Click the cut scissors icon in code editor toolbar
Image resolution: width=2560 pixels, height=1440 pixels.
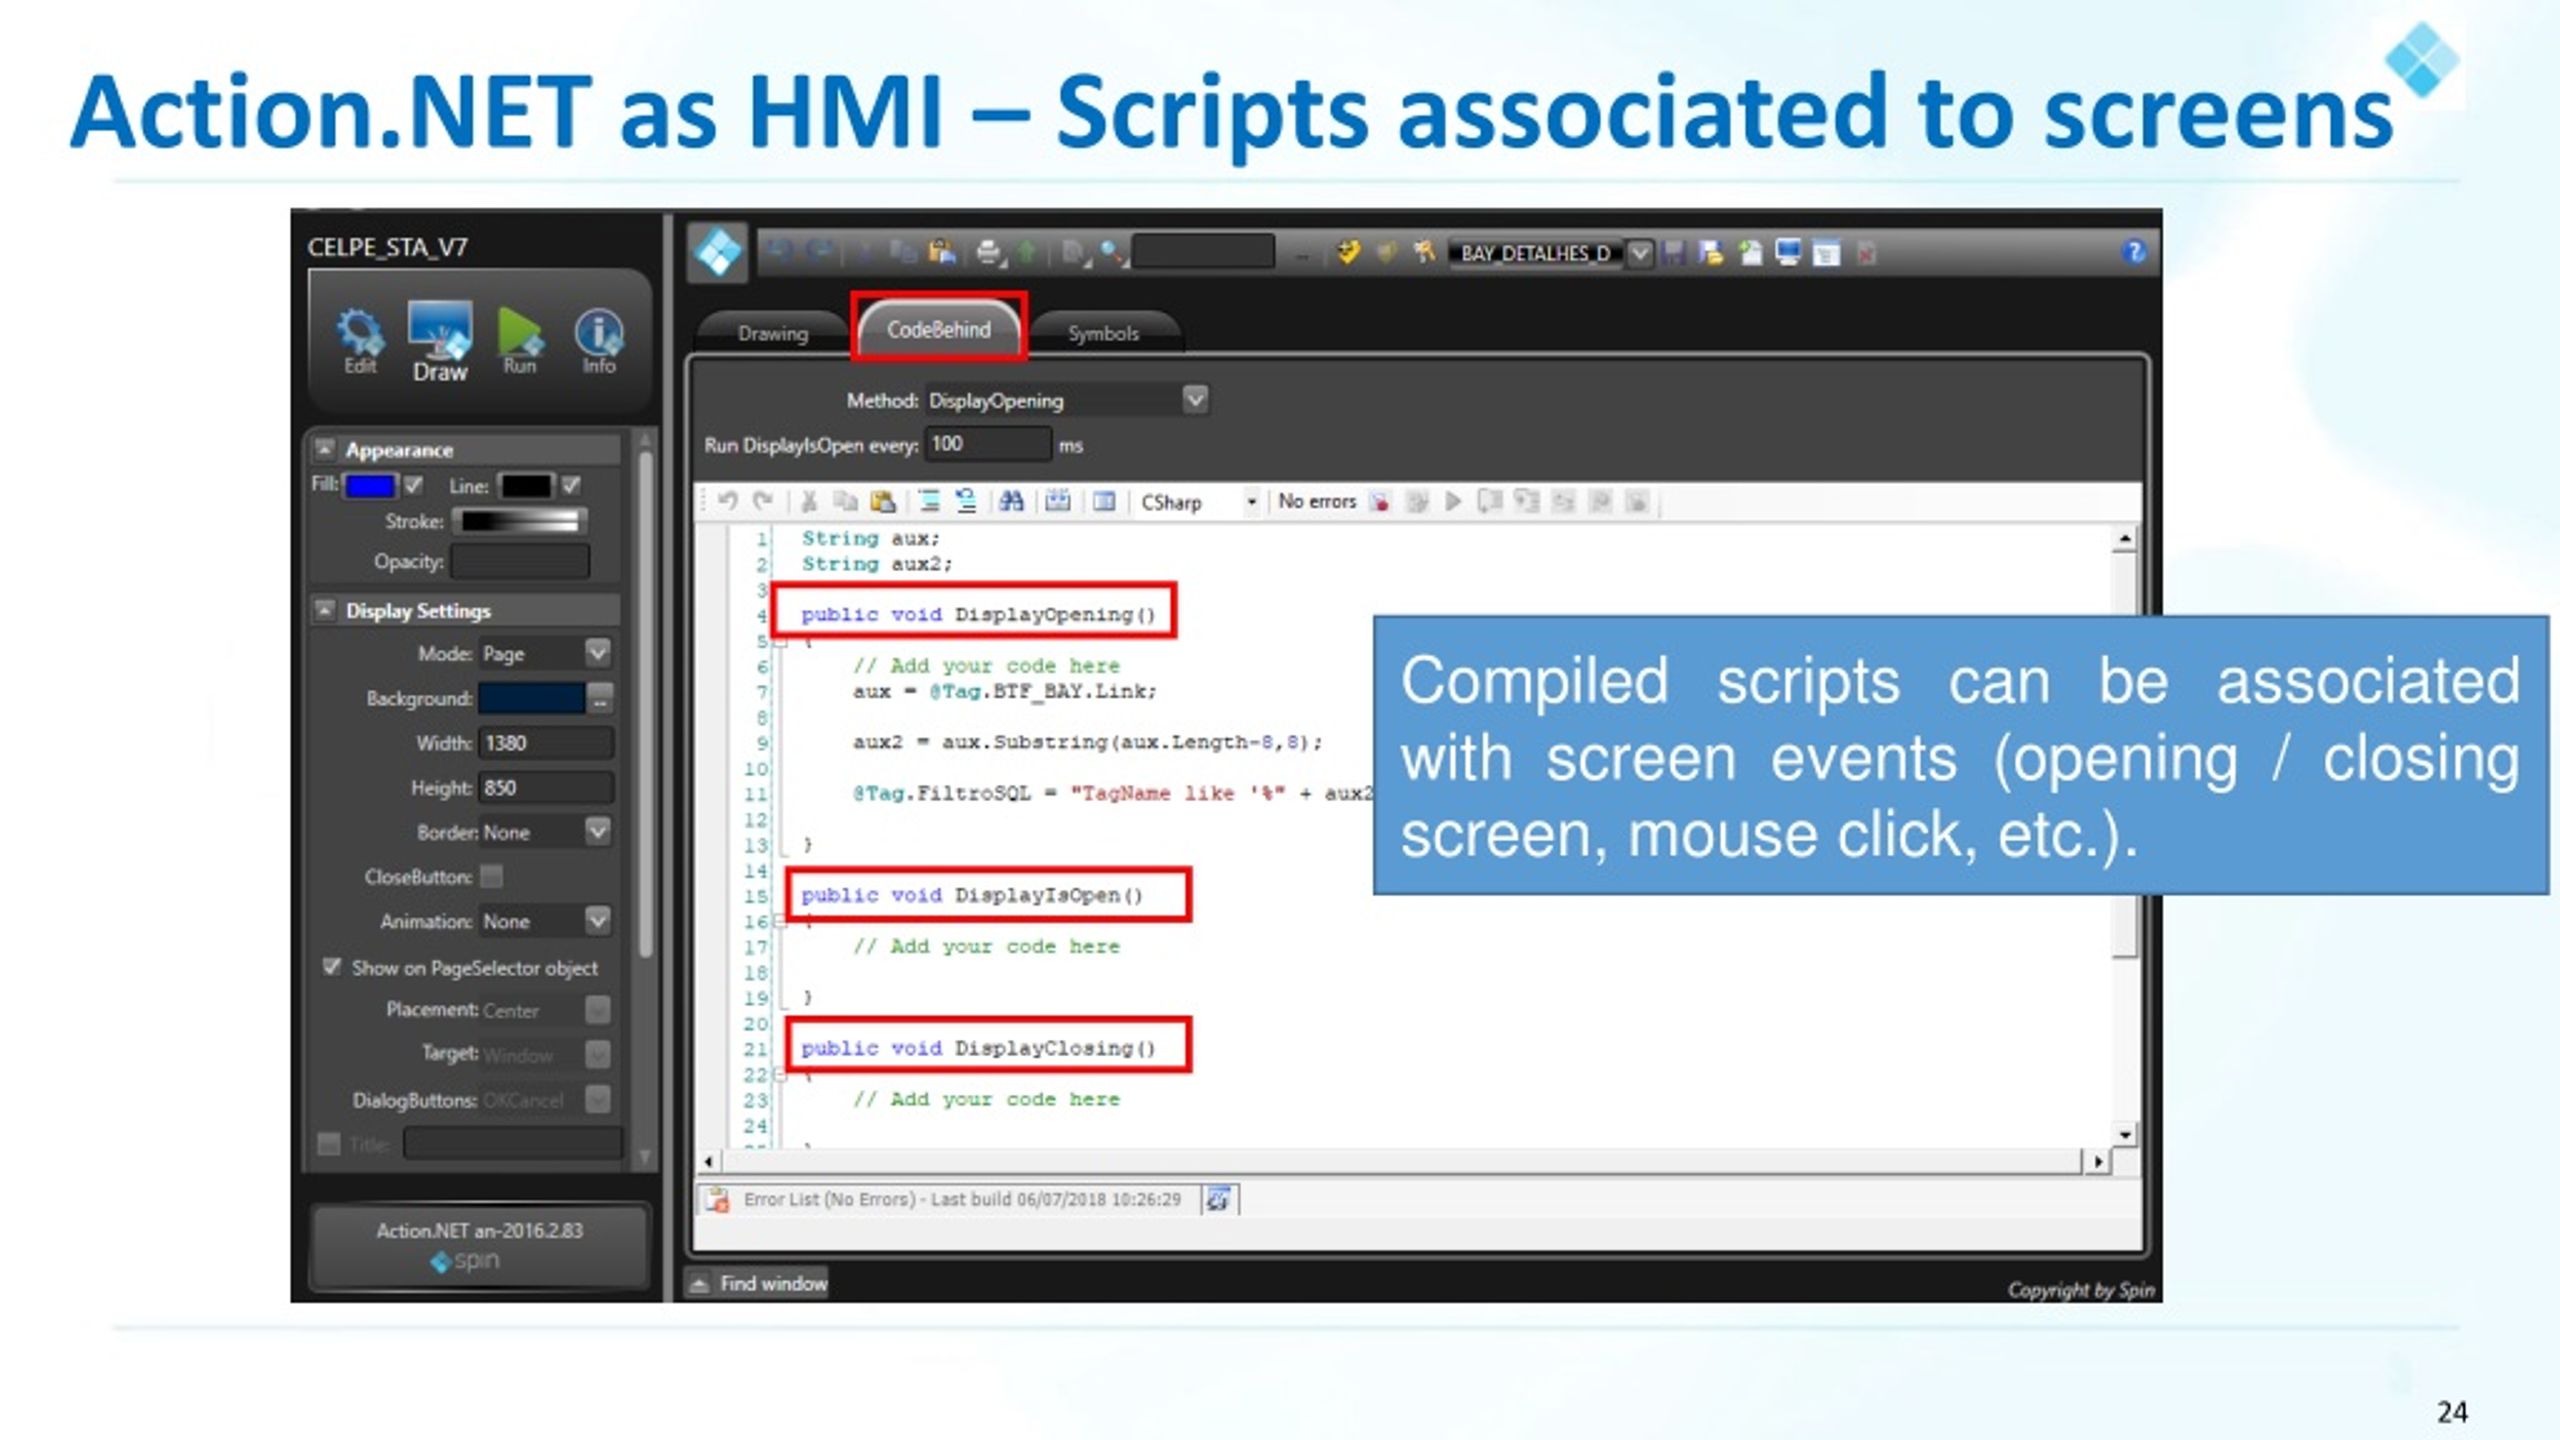(x=809, y=501)
